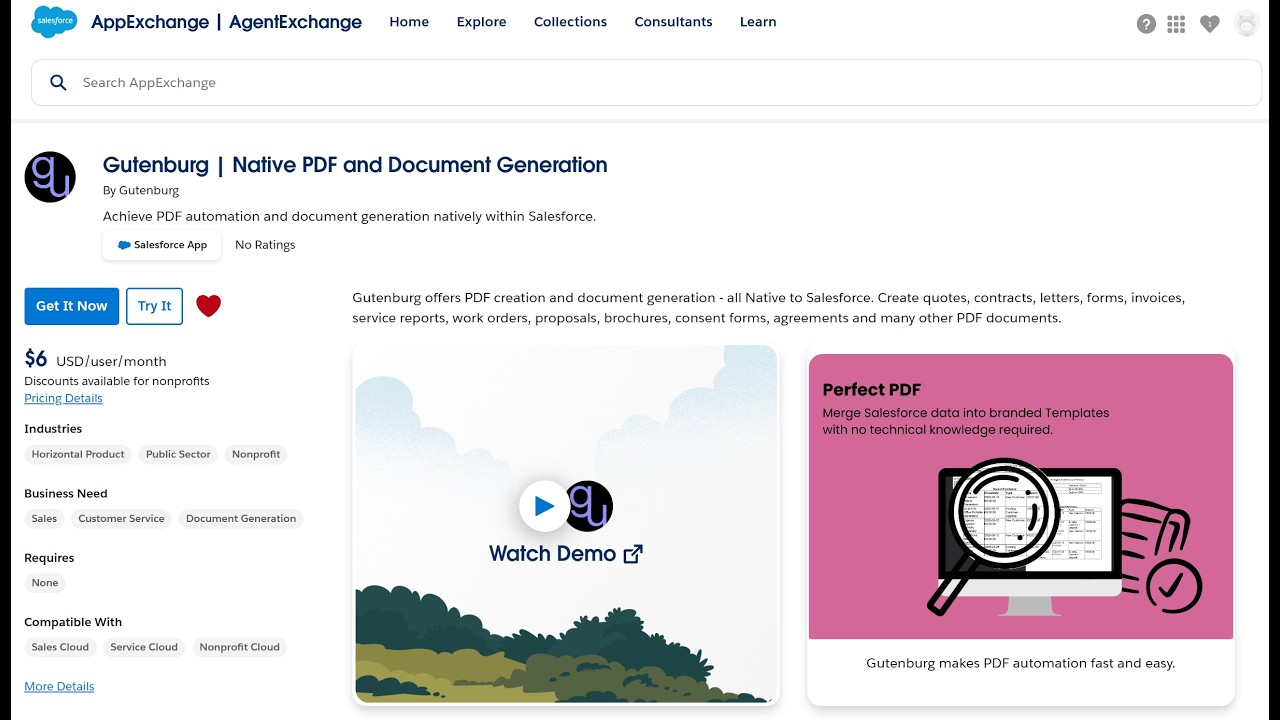The width and height of the screenshot is (1280, 720).
Task: Click Discounts available for nonprofits text
Action: [x=117, y=381]
